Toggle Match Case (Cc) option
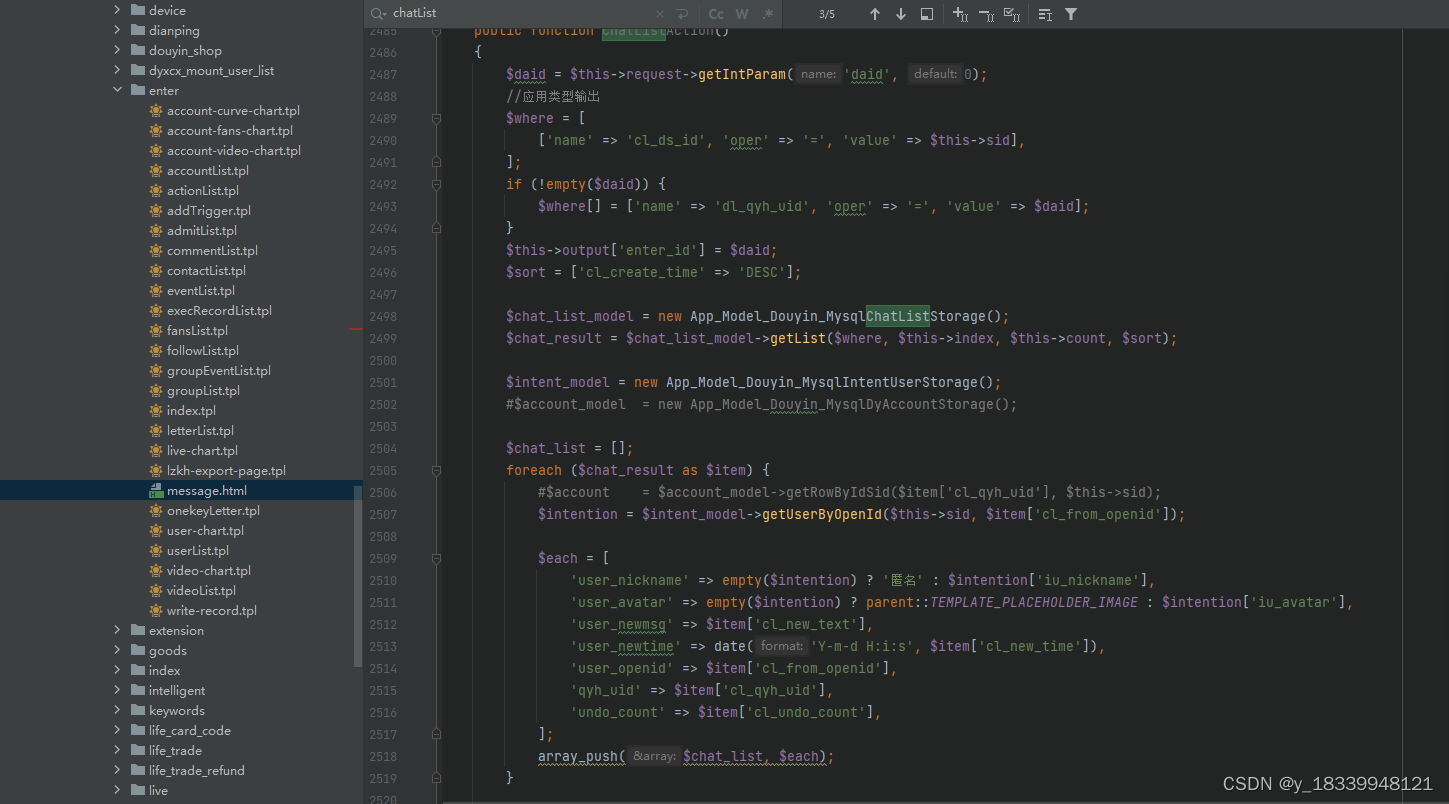 click(x=716, y=14)
